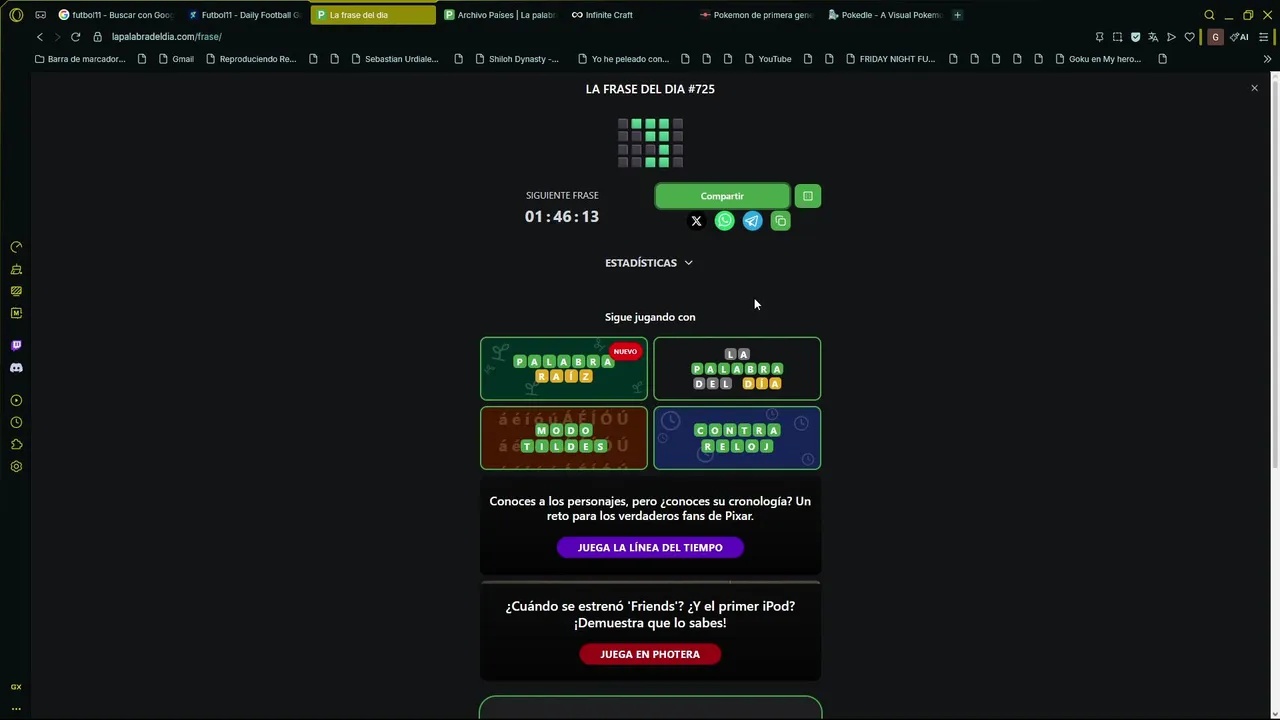Screen dimensions: 1280x720
Task: Open a new tab with plus button
Action: (x=957, y=15)
